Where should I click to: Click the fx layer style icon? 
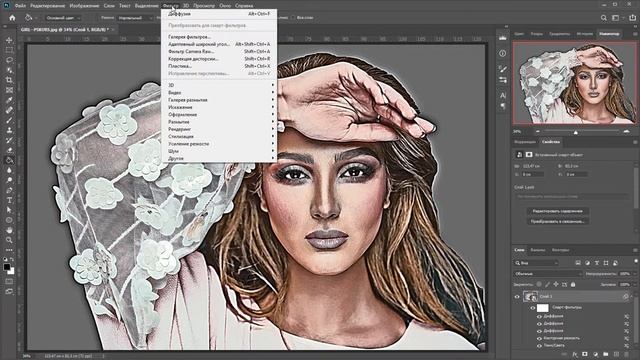click(575, 354)
